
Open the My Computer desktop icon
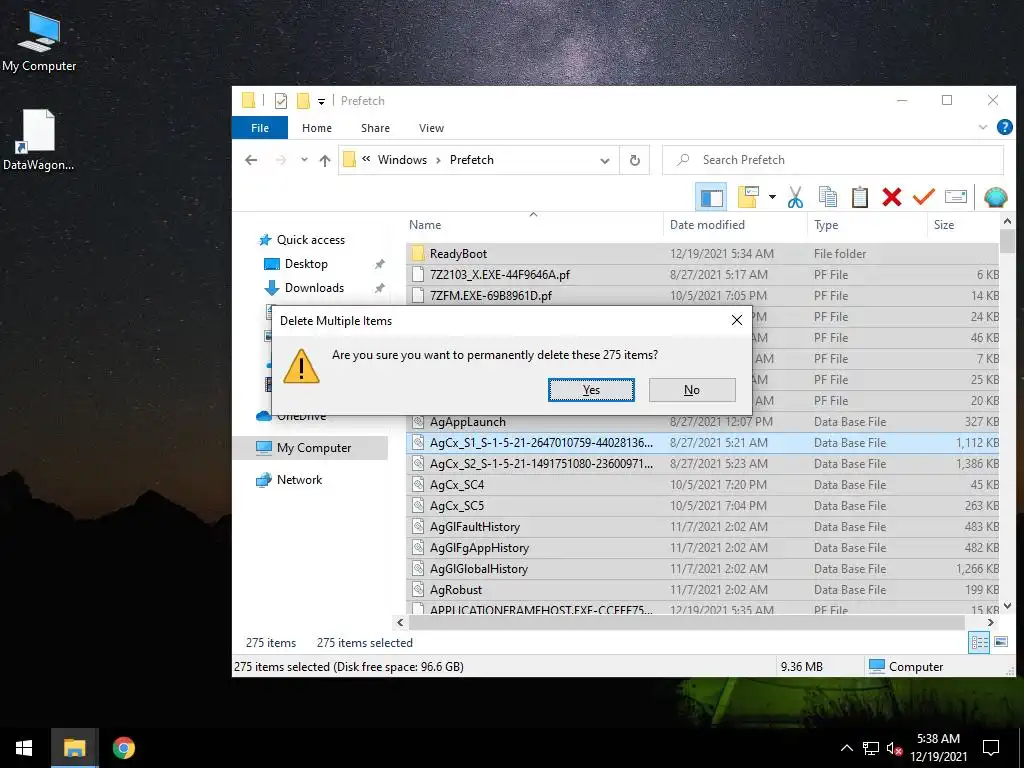click(39, 42)
